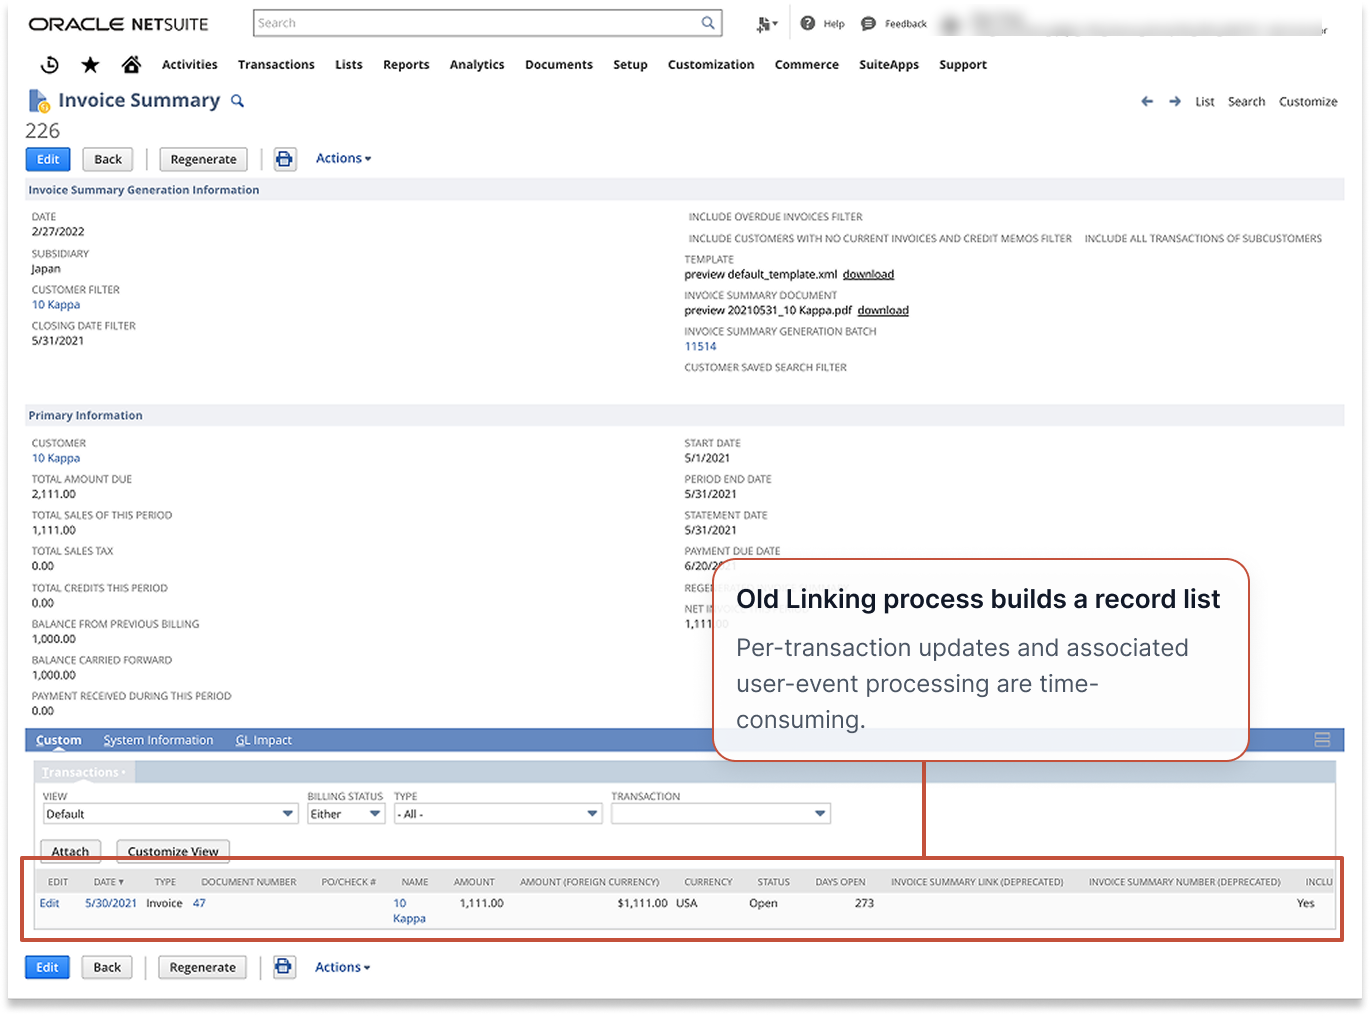This screenshot has height=1016, width=1370.
Task: Open the Reports menu
Action: tap(406, 65)
